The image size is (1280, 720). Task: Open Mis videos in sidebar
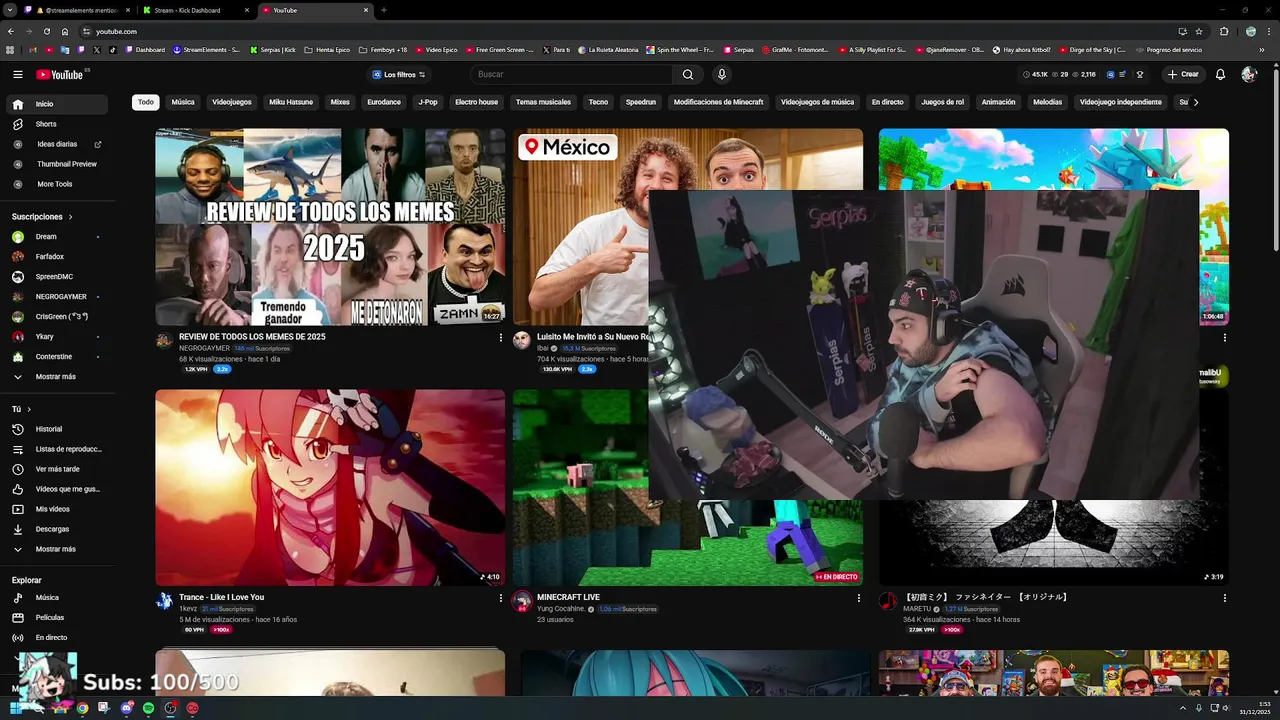tap(56, 509)
